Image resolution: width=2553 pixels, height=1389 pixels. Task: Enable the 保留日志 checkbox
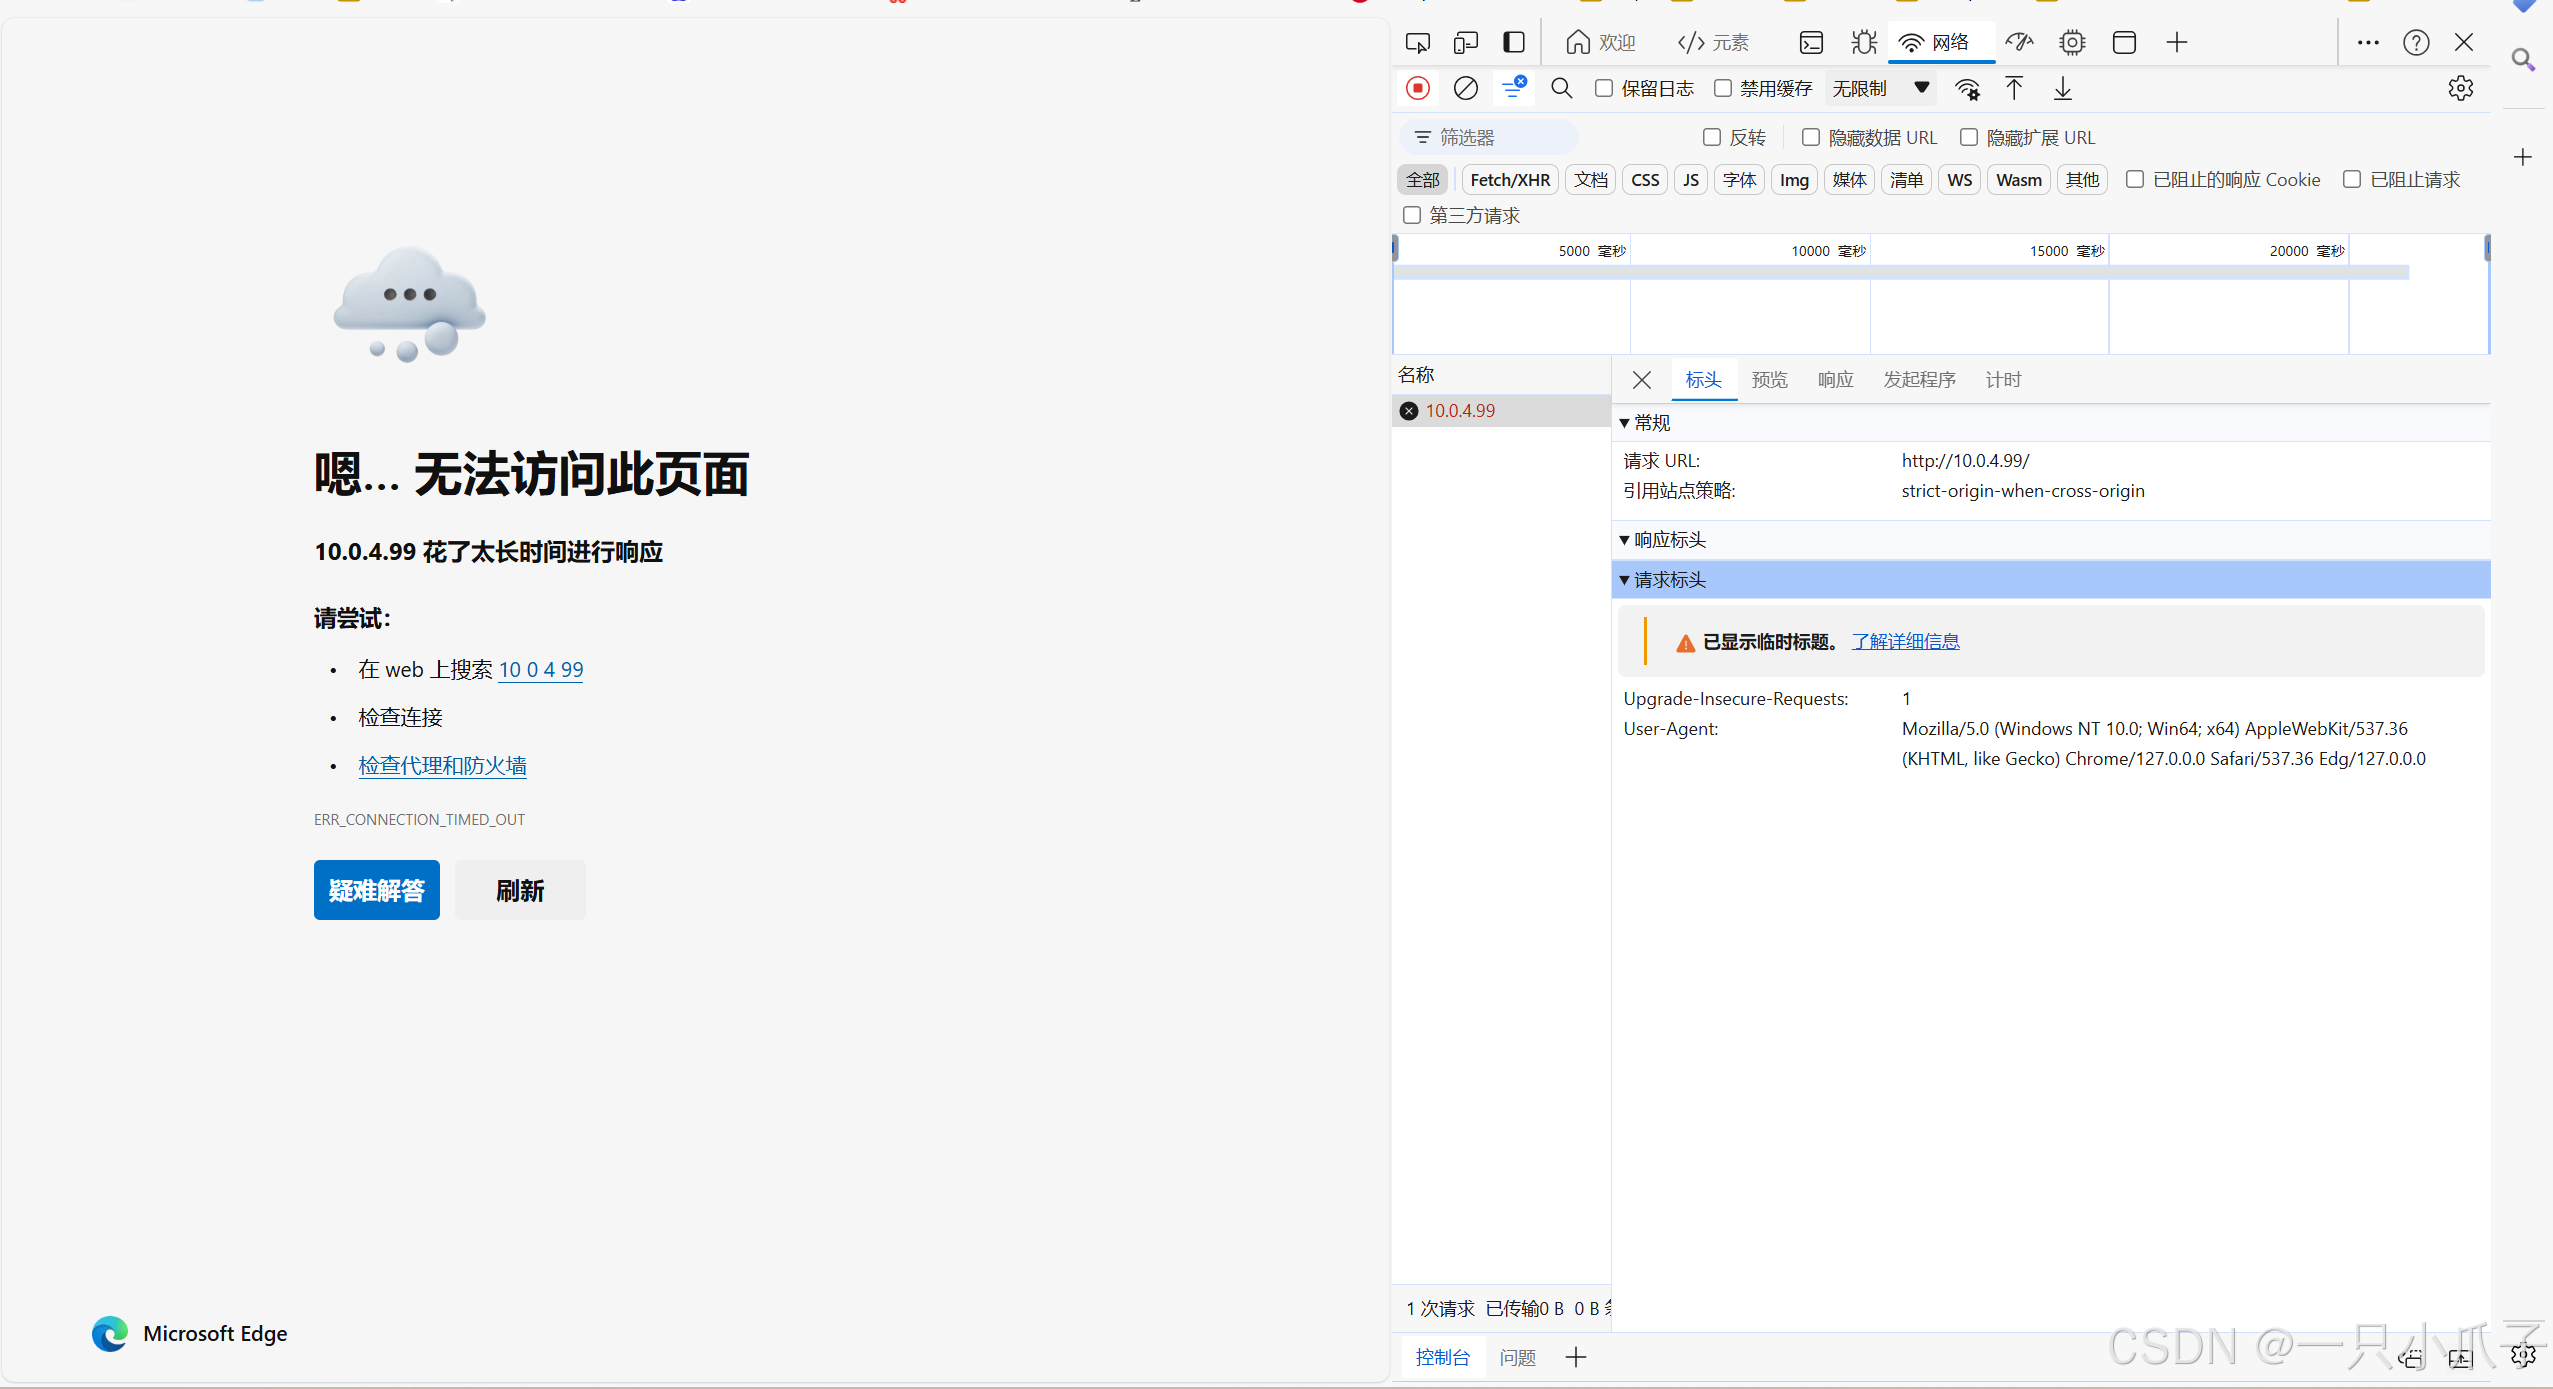tap(1604, 88)
